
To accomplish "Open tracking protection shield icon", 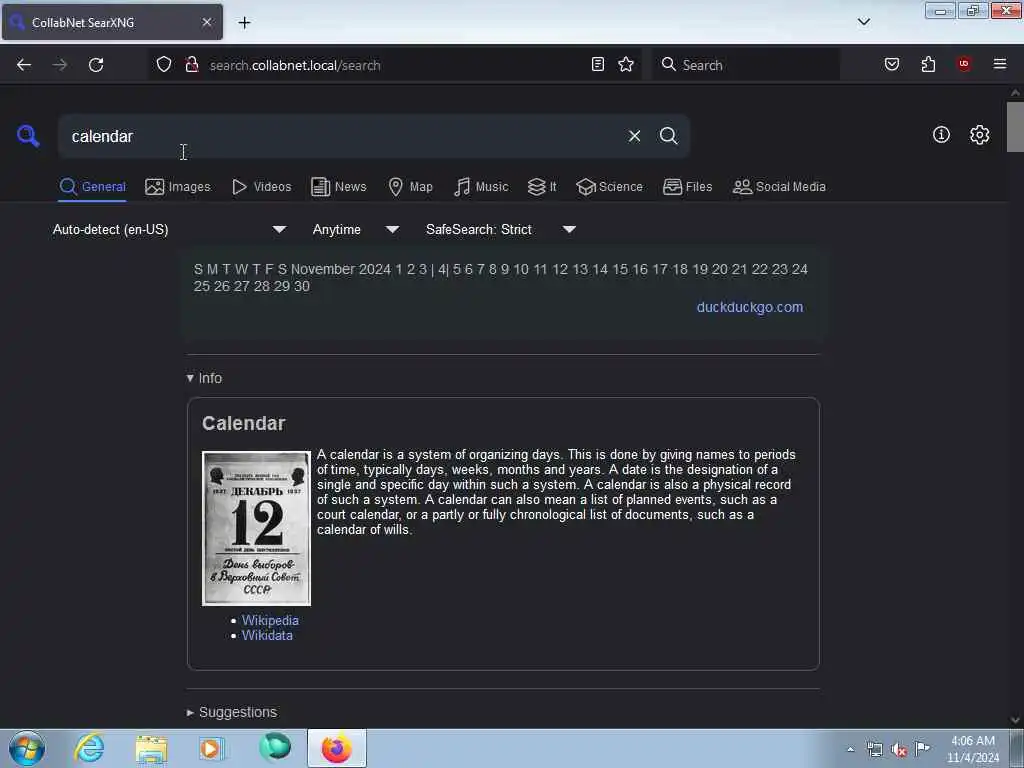I will point(164,65).
